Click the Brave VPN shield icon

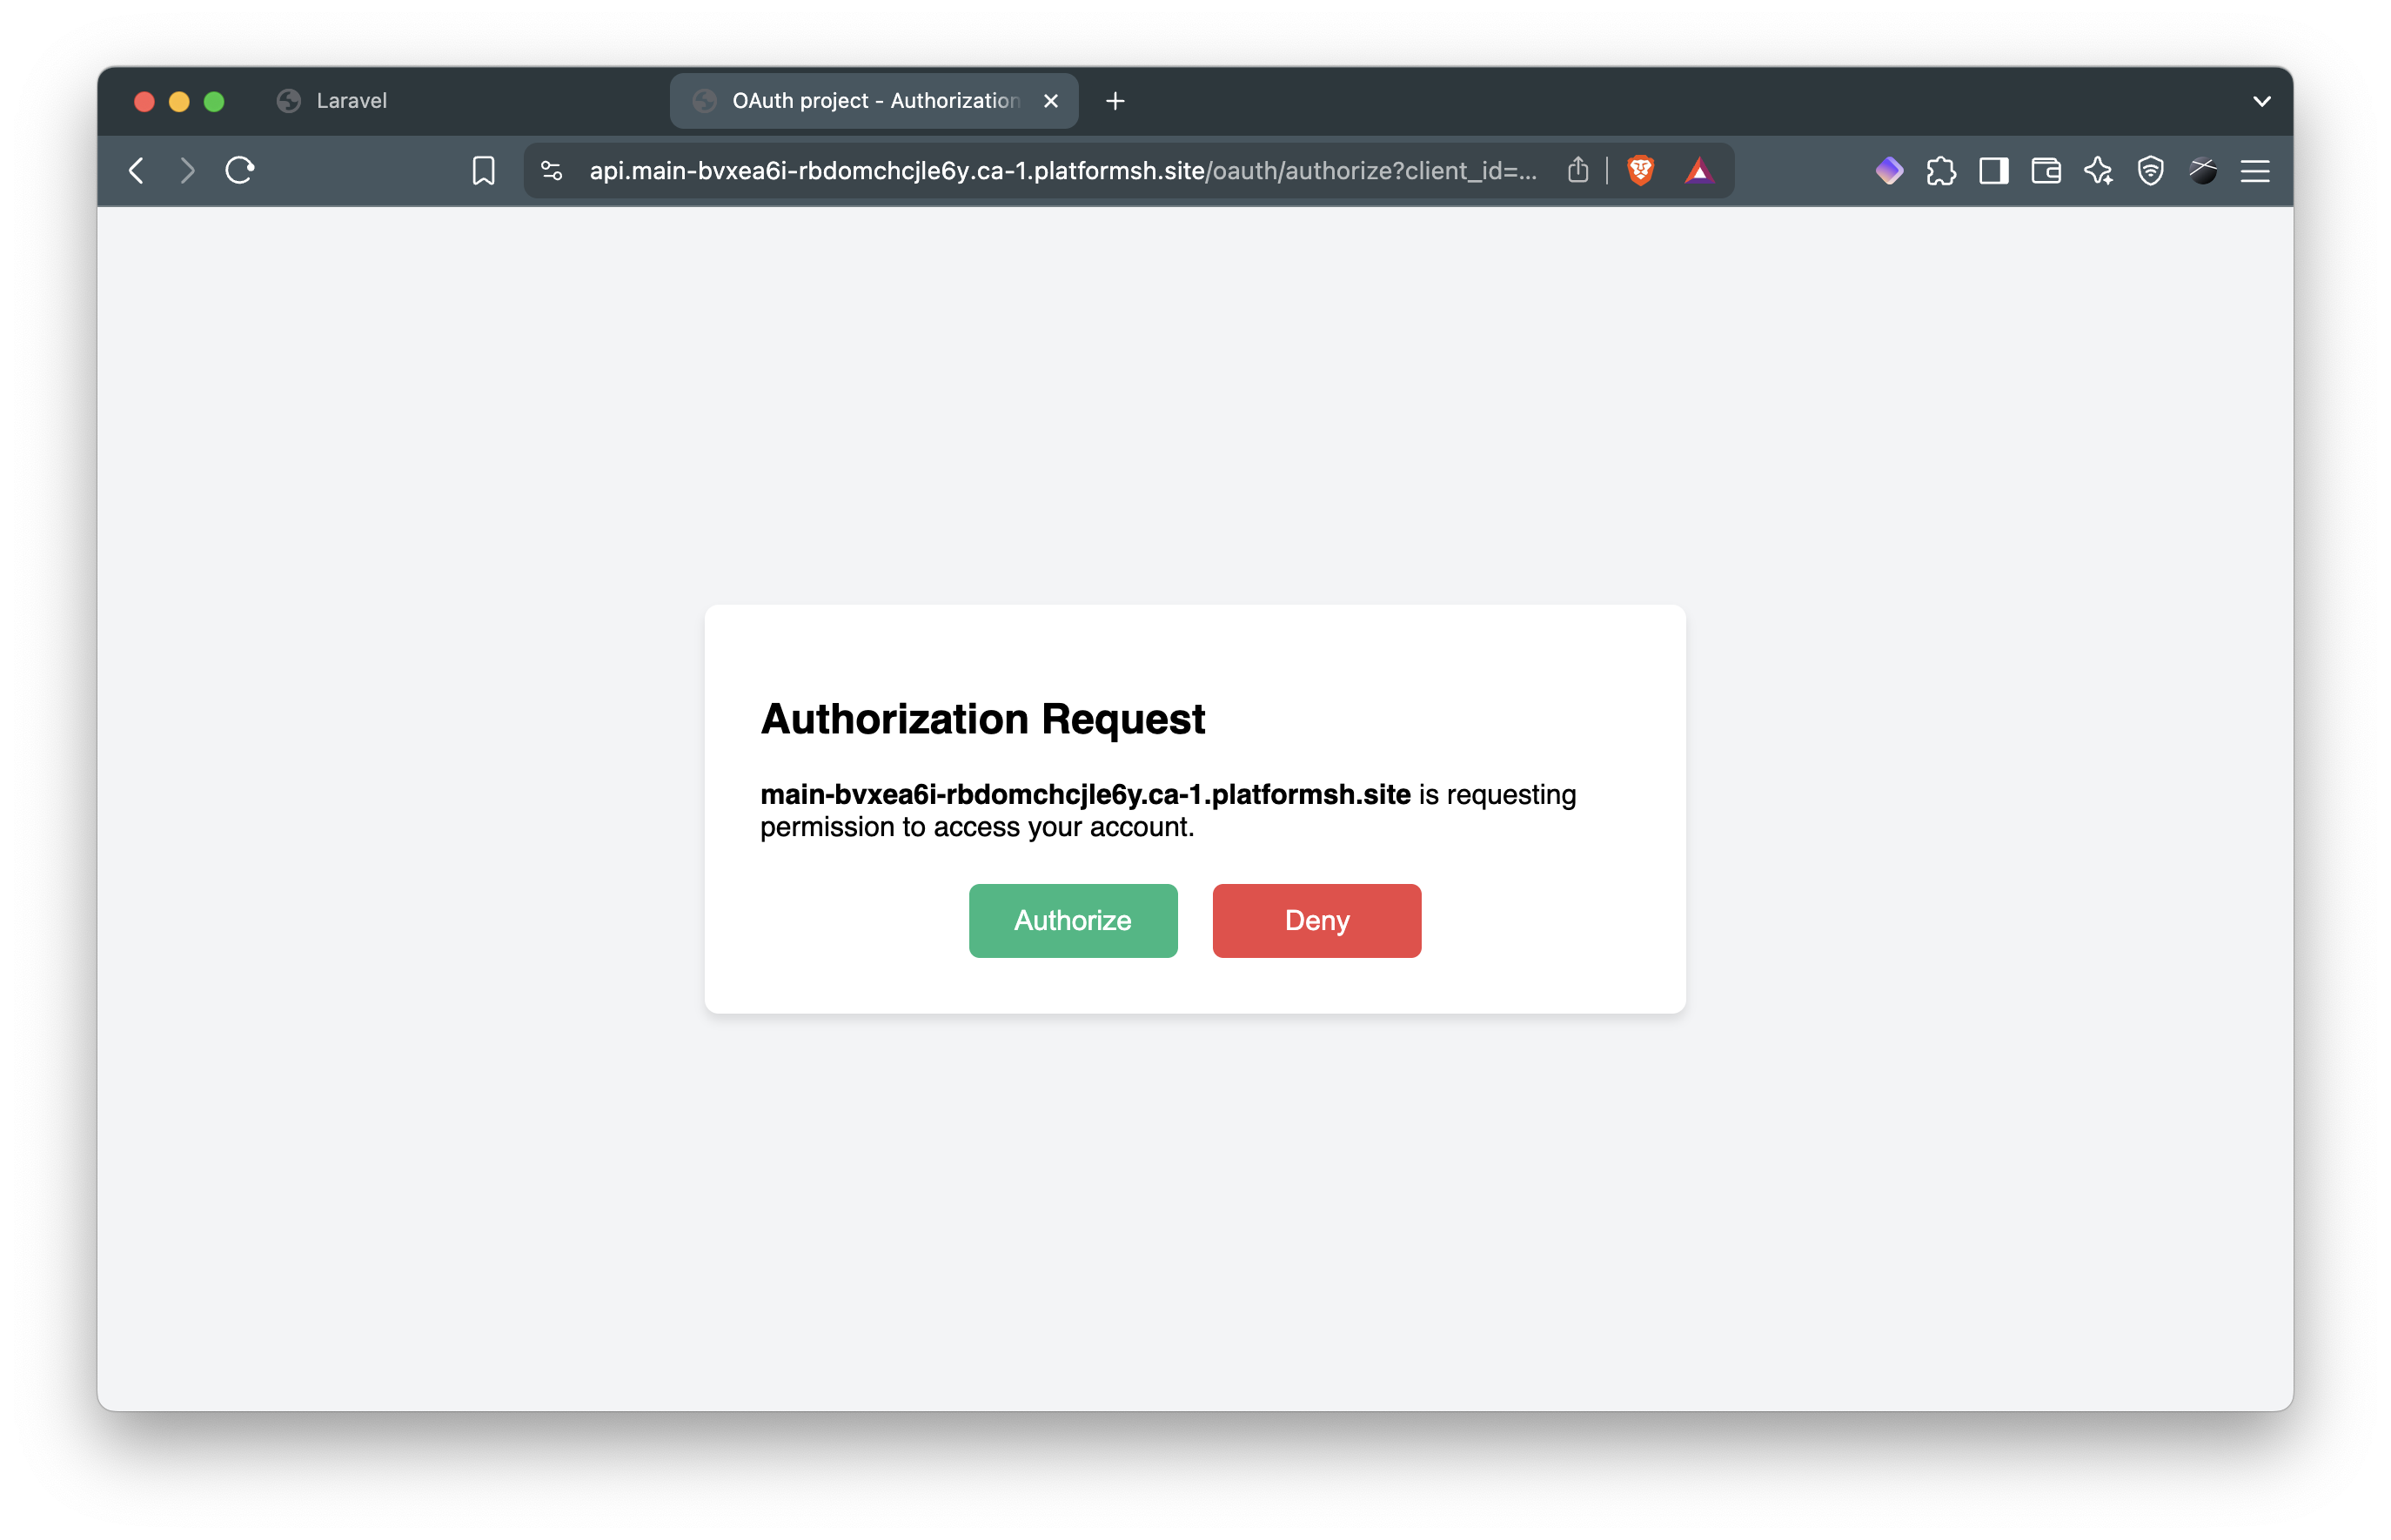[x=2150, y=171]
